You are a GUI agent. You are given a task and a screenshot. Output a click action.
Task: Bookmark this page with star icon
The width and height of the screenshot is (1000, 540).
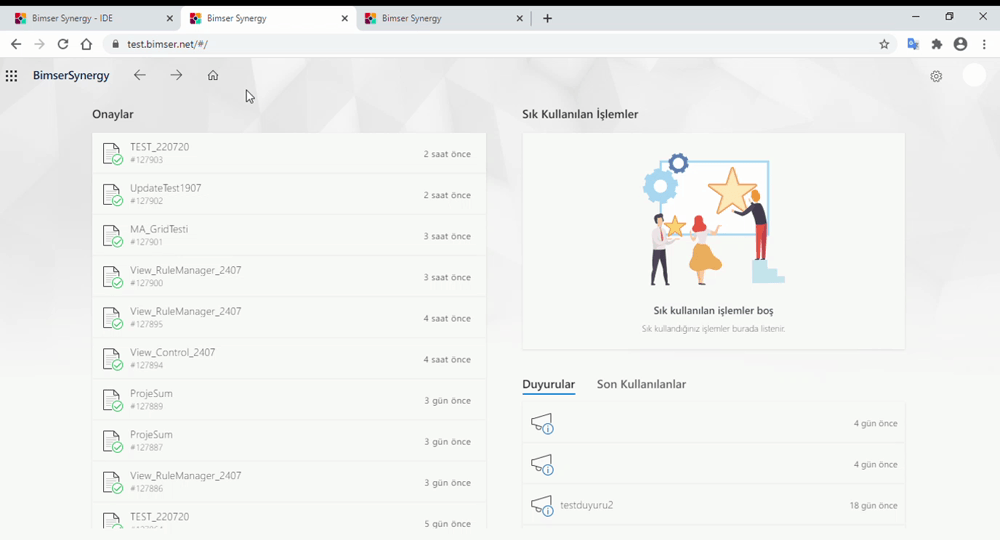[x=884, y=44]
